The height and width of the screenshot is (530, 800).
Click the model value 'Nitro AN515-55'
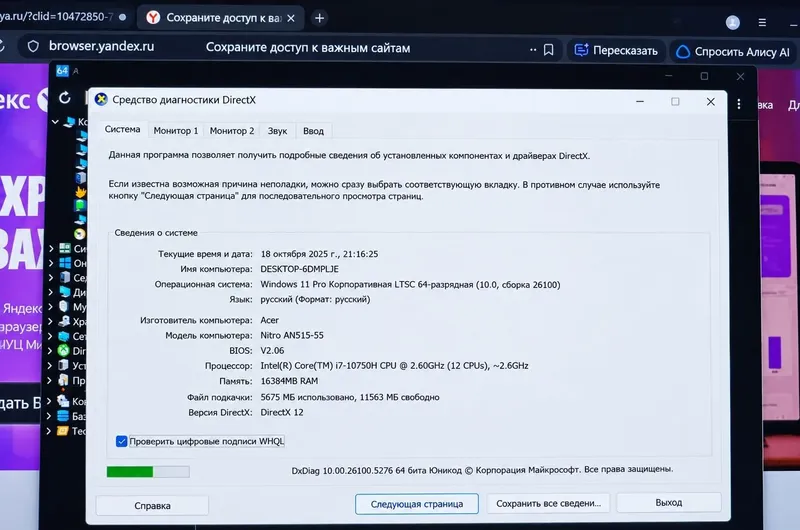tap(292, 335)
